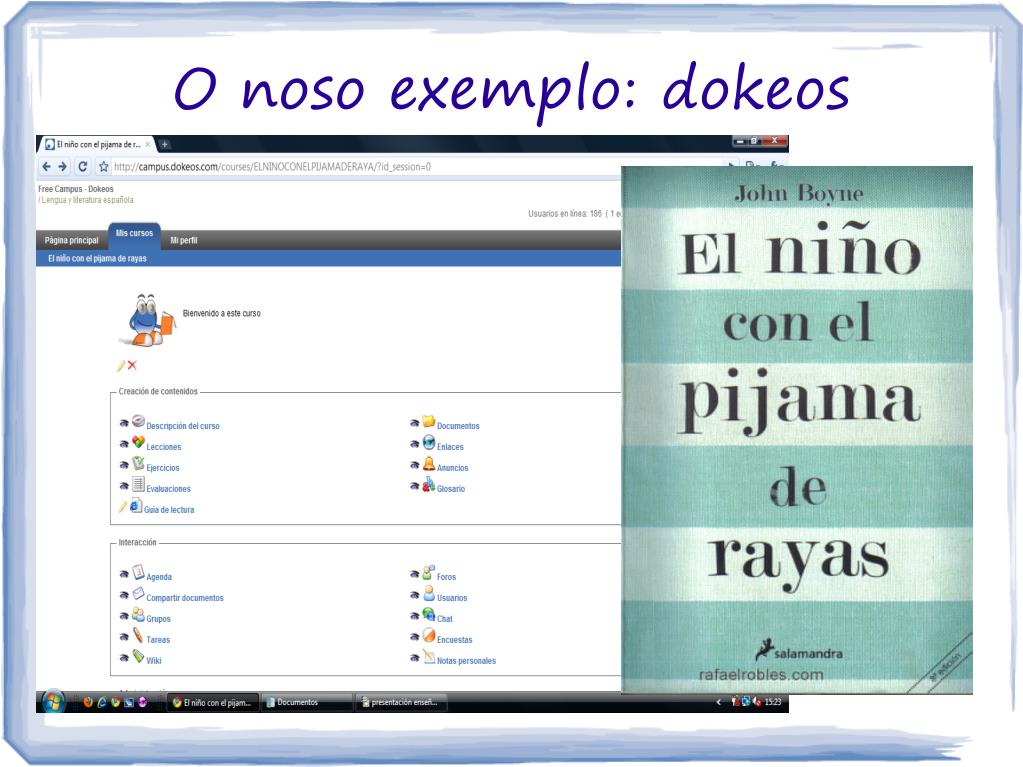The image size is (1023, 767).
Task: Open the Windows Start button
Action: 53,702
